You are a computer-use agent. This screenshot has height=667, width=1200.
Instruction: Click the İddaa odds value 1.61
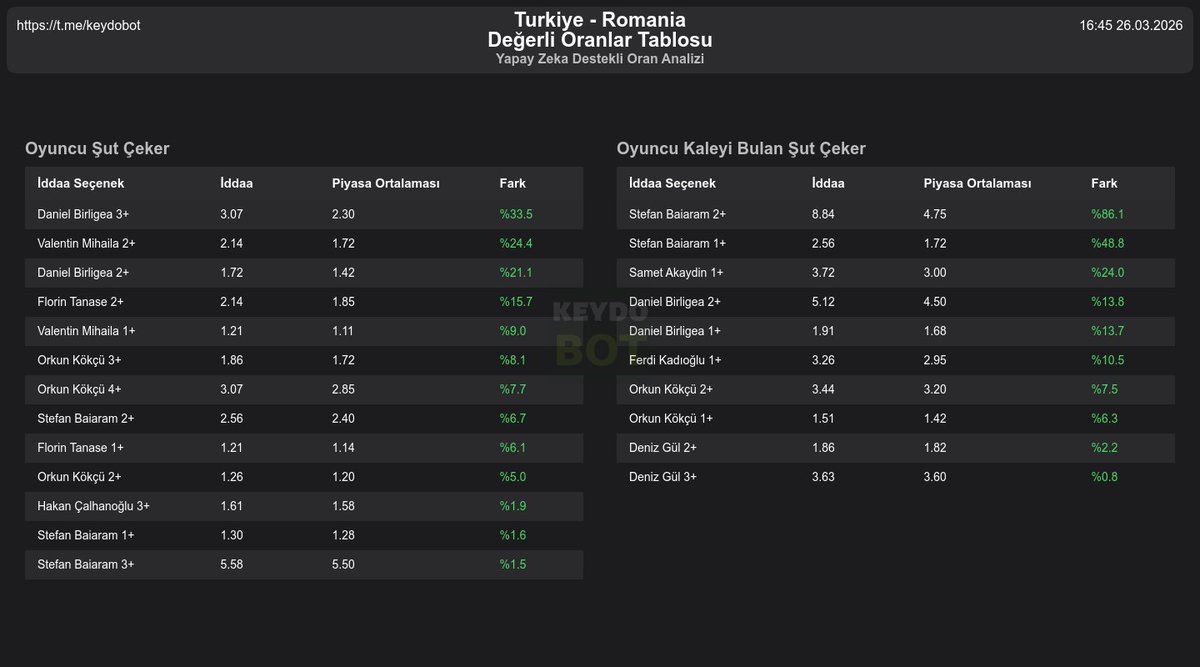click(x=232, y=506)
